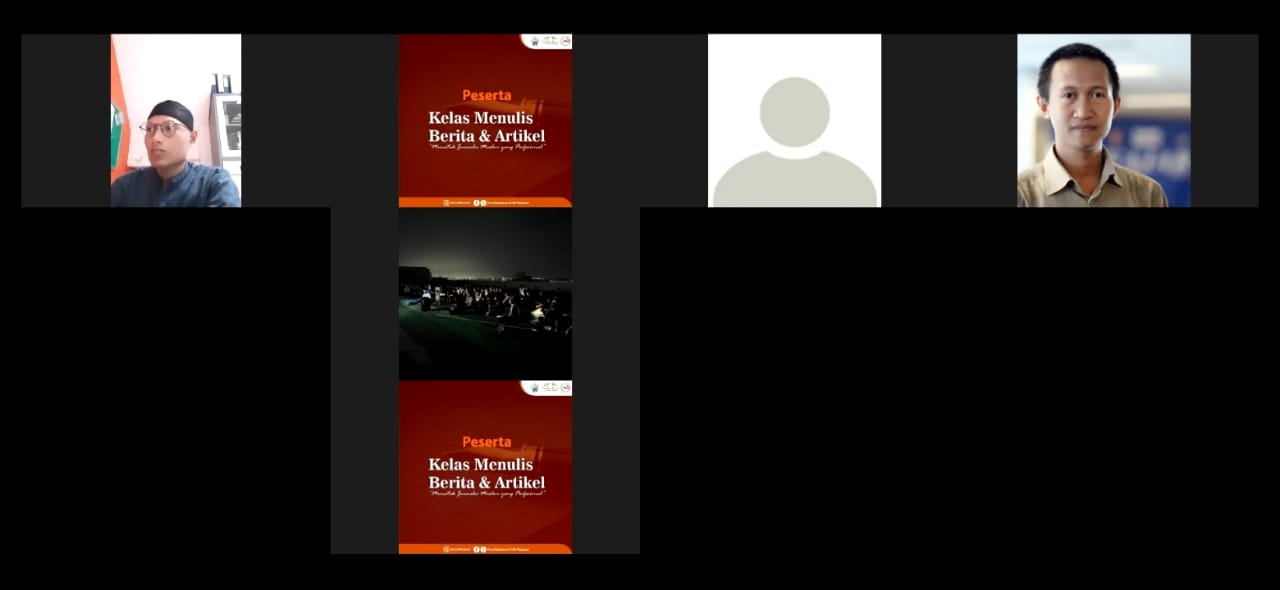
Task: Click the logo badge on the upper poster
Action: pos(546,41)
